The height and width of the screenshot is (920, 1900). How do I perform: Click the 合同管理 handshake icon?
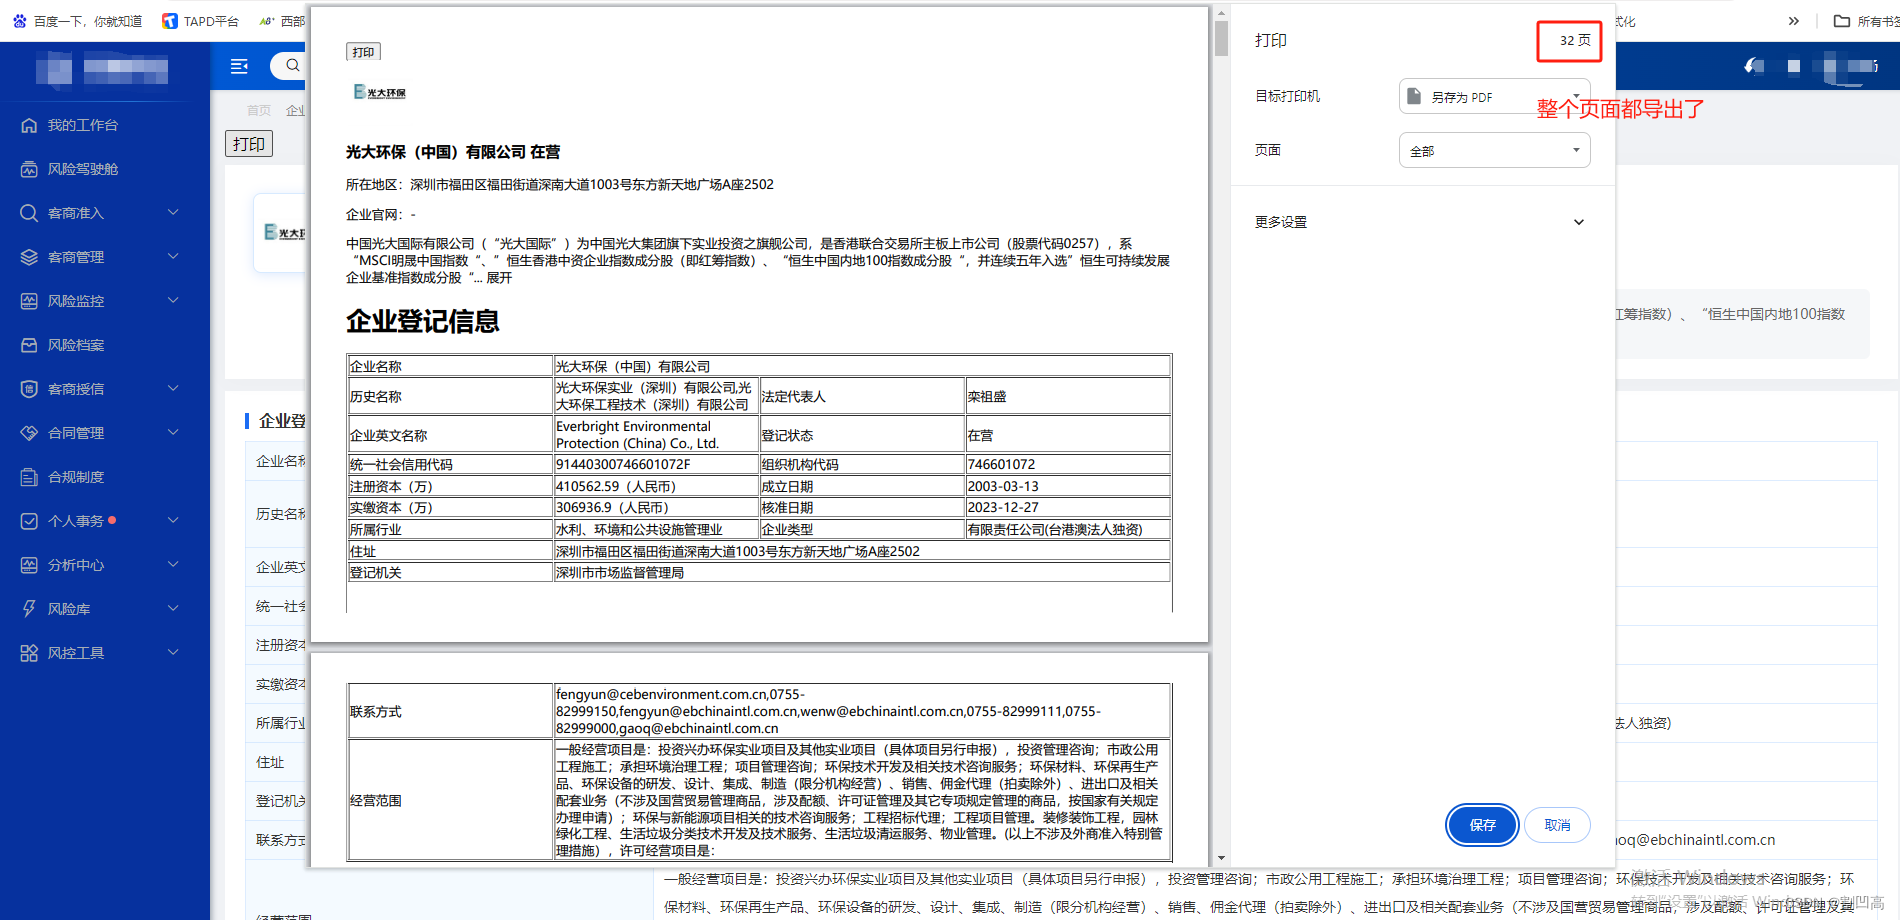[29, 433]
